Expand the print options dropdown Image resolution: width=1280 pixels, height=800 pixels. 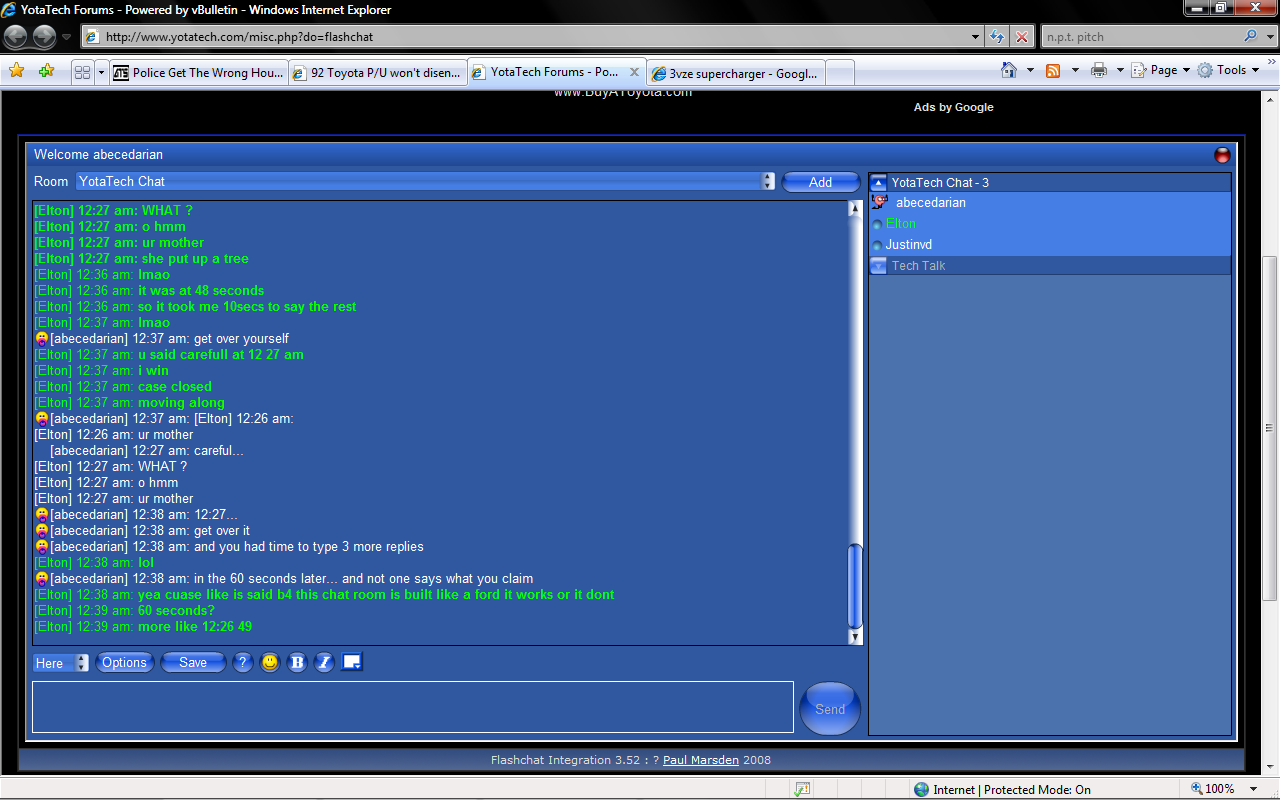pos(1120,70)
